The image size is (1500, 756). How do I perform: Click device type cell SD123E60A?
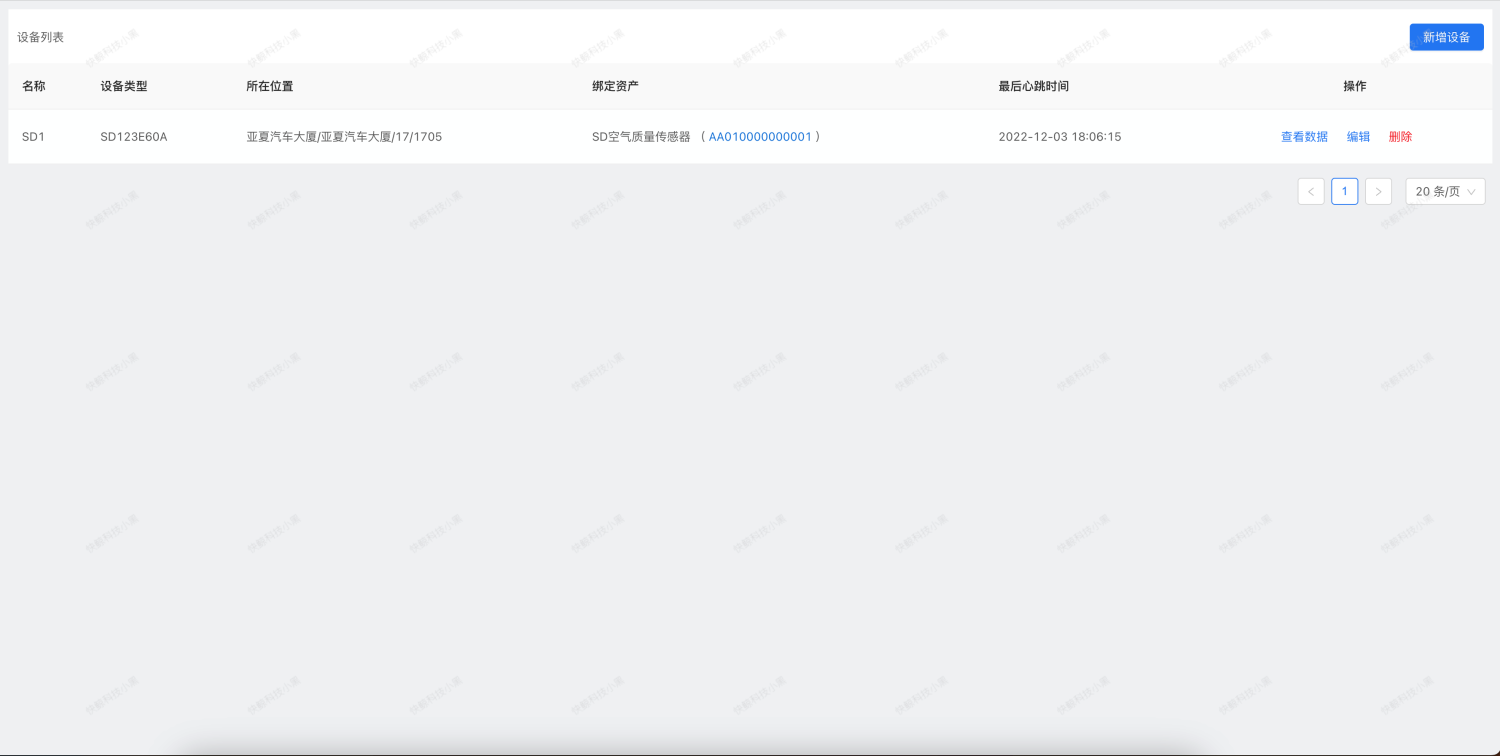click(134, 137)
